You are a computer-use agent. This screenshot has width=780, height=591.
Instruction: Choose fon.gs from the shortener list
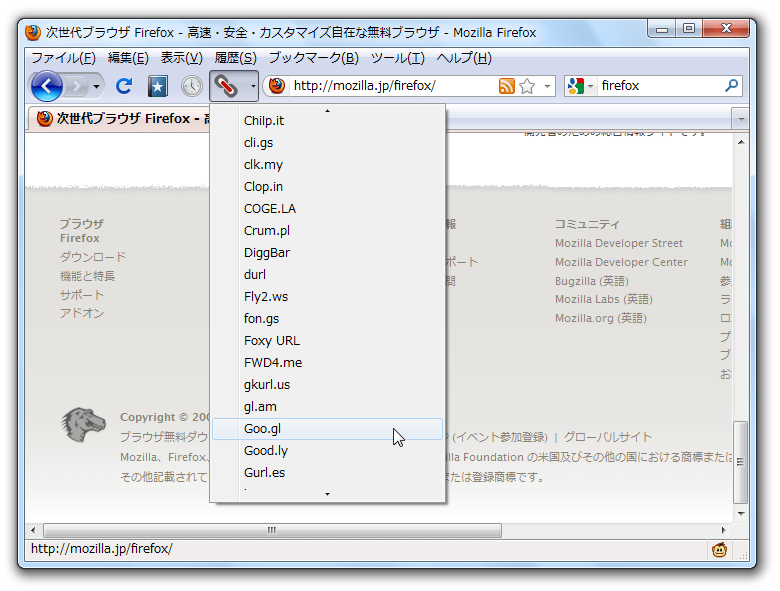pyautogui.click(x=327, y=318)
